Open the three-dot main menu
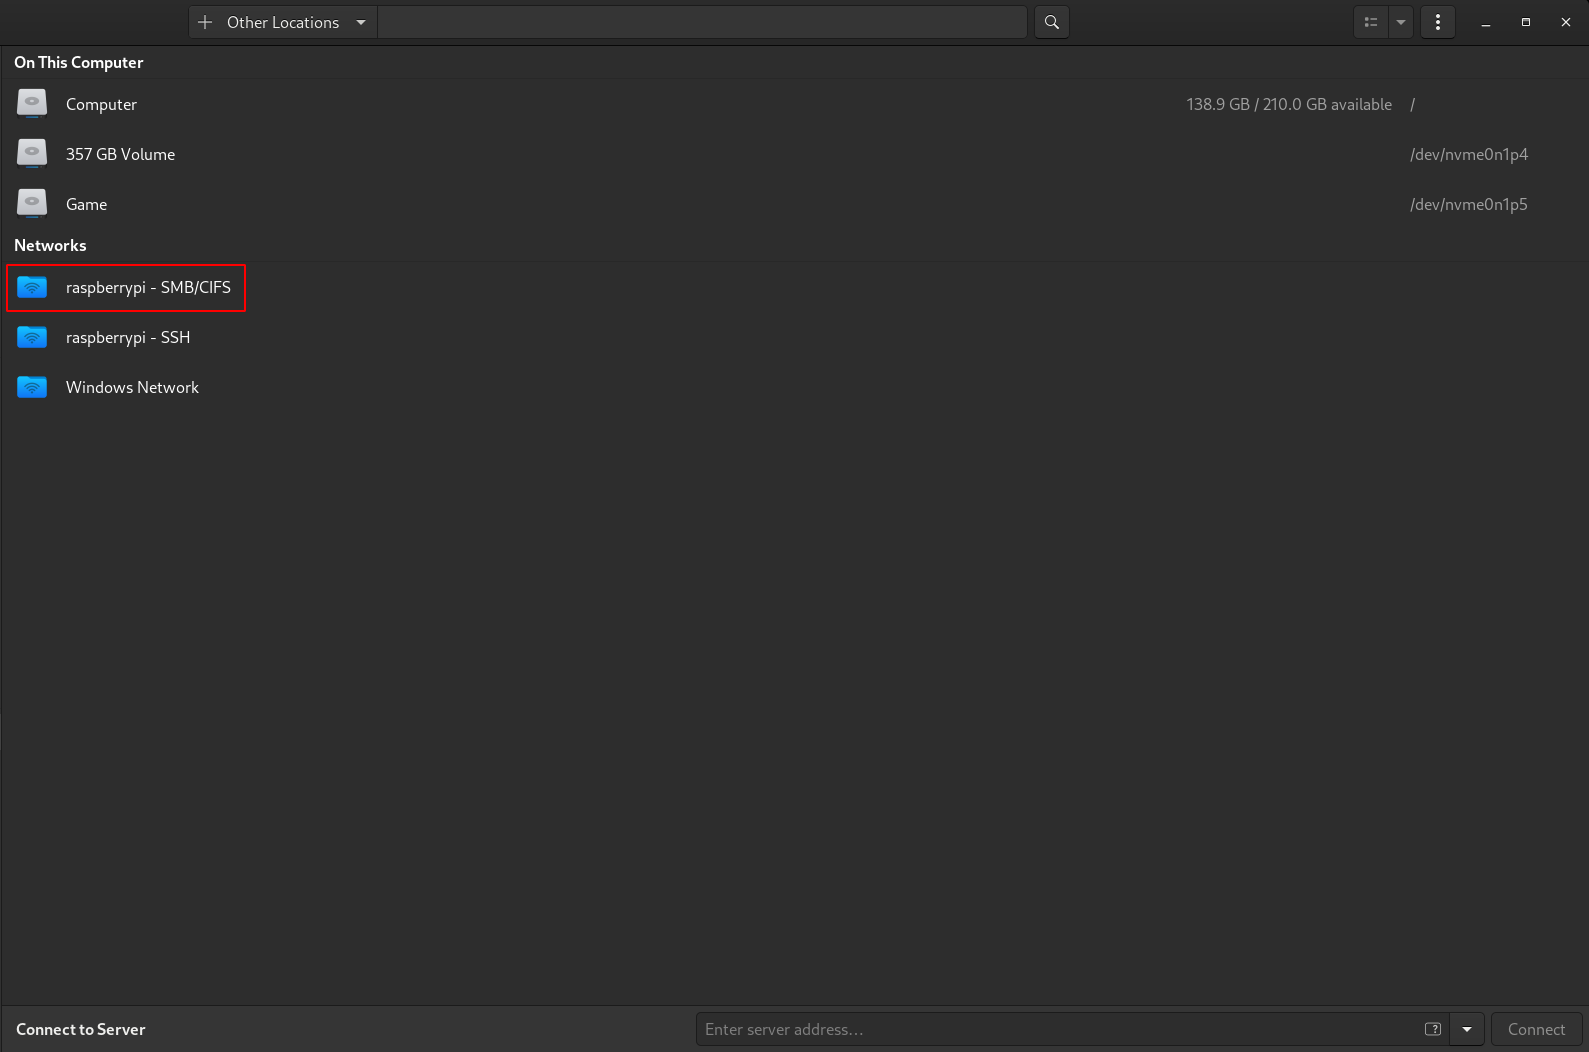This screenshot has width=1589, height=1052. (1437, 22)
